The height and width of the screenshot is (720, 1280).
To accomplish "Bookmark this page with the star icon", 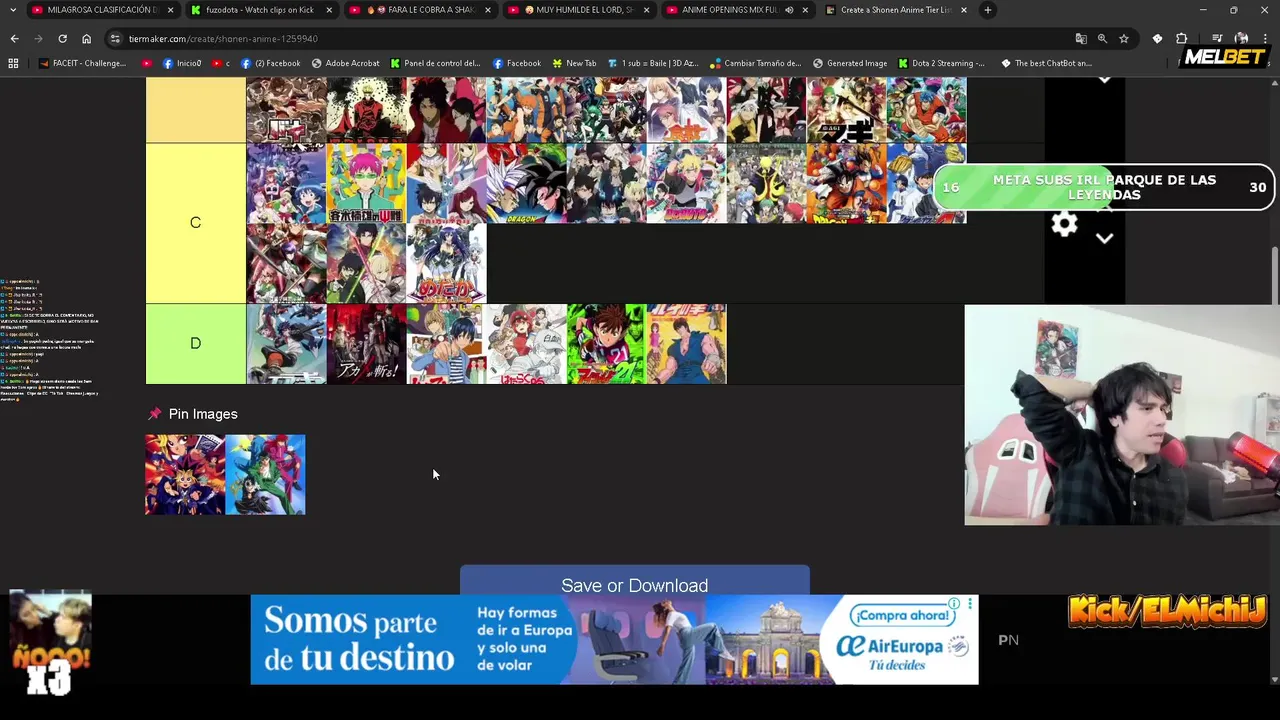I will (1124, 38).
